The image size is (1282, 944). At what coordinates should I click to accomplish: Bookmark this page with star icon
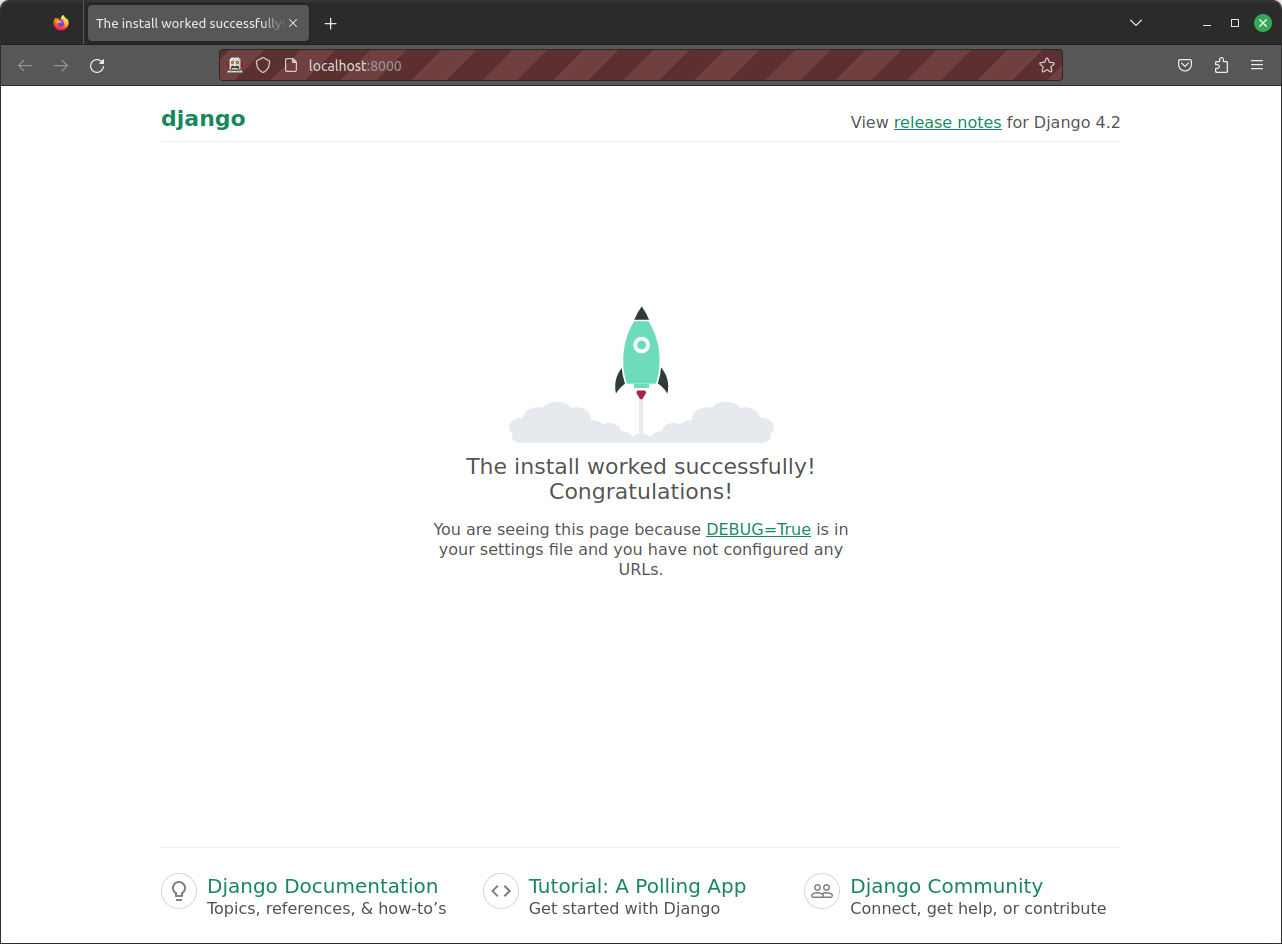pyautogui.click(x=1046, y=66)
